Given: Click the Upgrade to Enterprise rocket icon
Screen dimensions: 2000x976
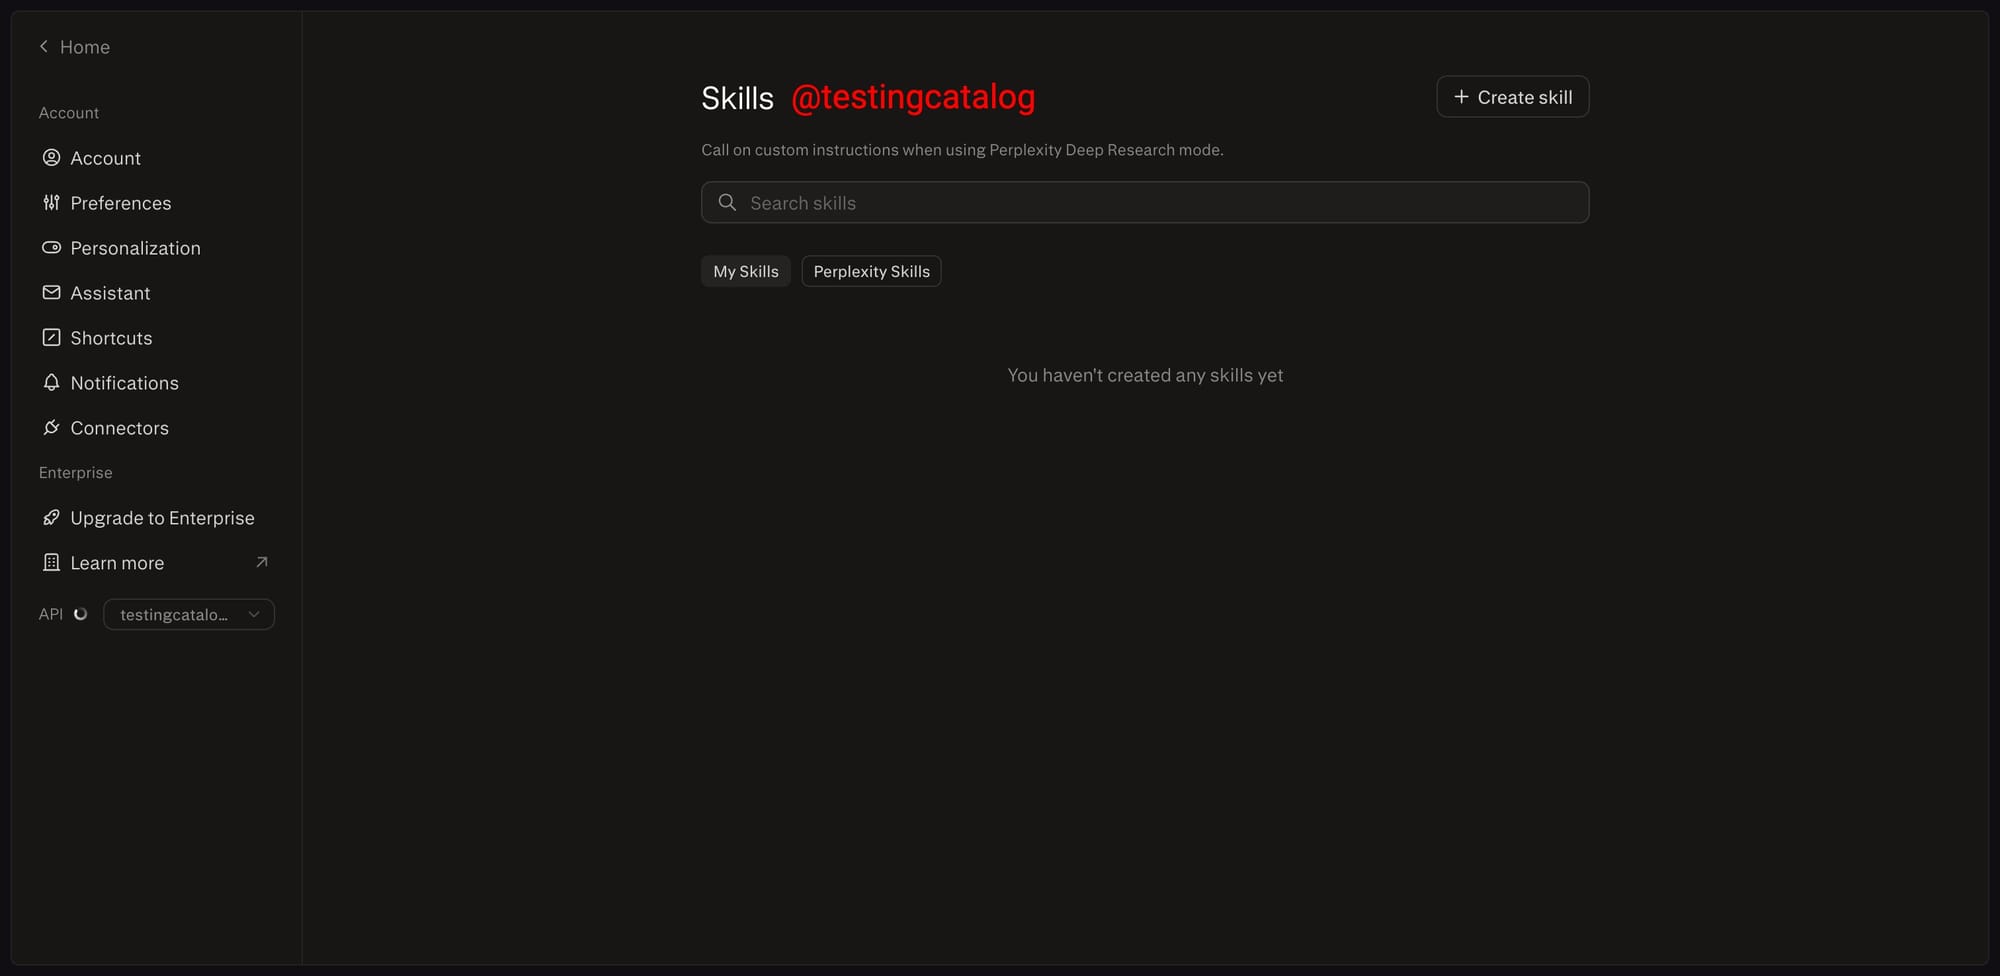Looking at the screenshot, I should coord(51,518).
